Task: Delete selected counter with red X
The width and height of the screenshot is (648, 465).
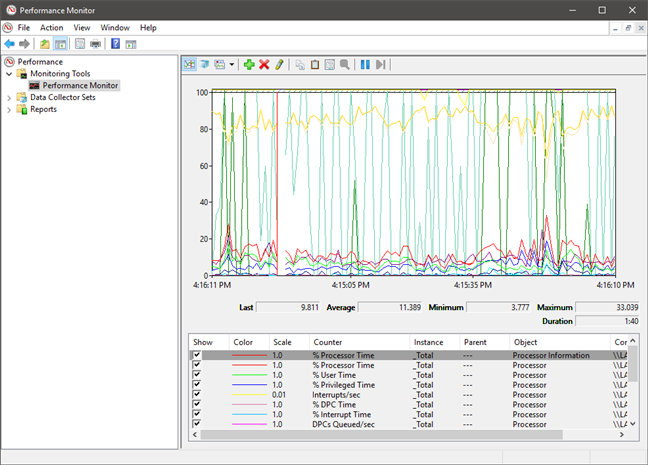Action: pos(264,64)
